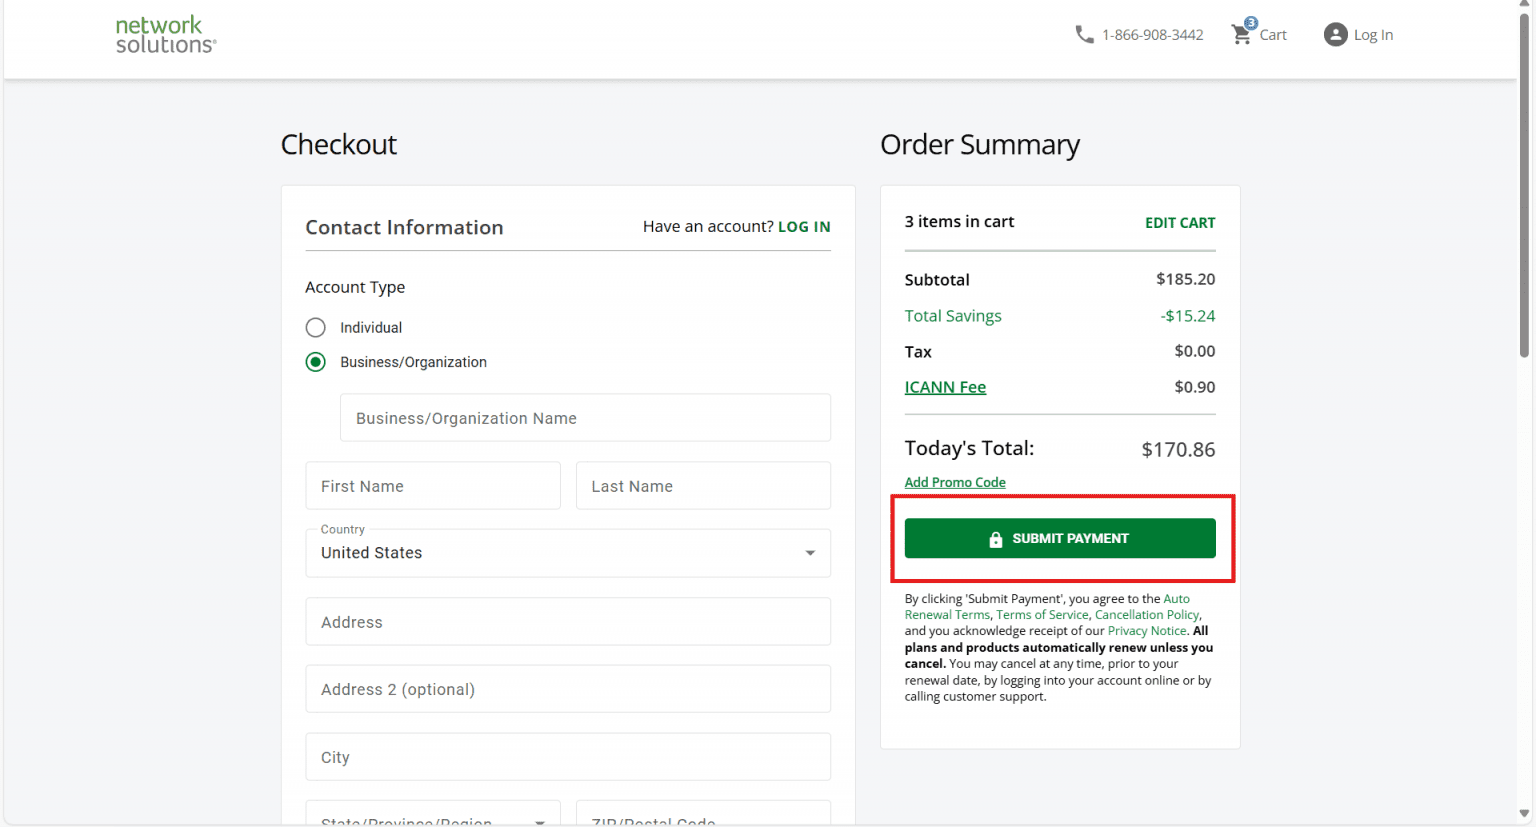The height and width of the screenshot is (827, 1536).
Task: Click the Network Solutions logo
Action: coord(166,34)
